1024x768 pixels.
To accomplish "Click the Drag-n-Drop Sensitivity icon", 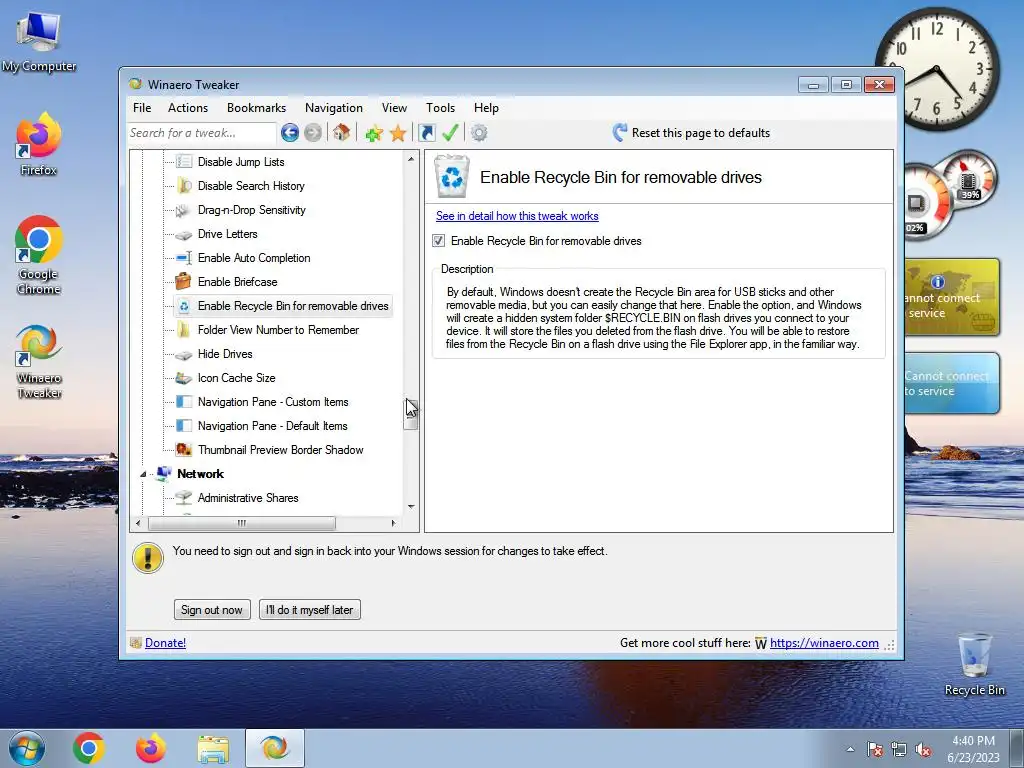I will click(184, 210).
